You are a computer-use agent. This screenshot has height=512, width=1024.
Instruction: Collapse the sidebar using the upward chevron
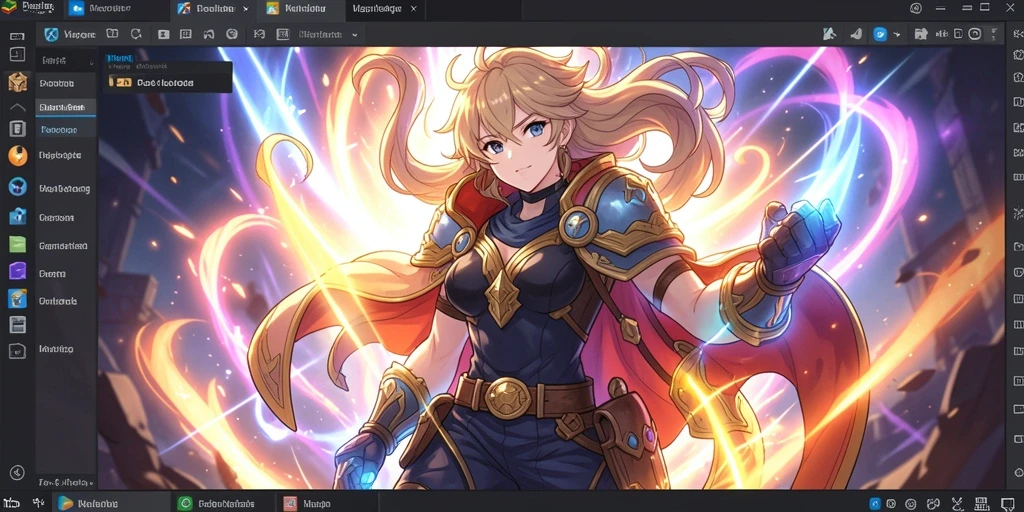(x=18, y=107)
